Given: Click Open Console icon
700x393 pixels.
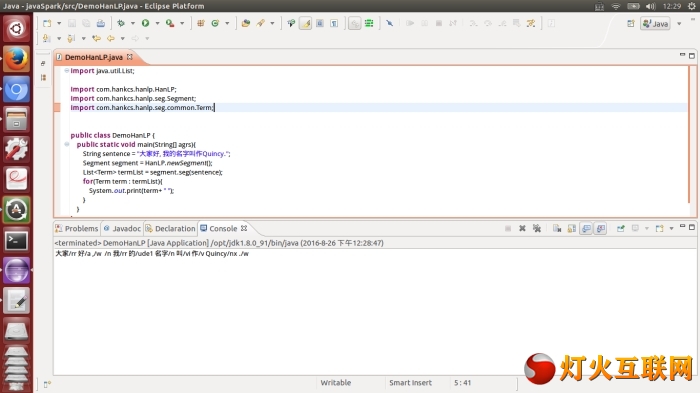Looking at the screenshot, I should [659, 228].
